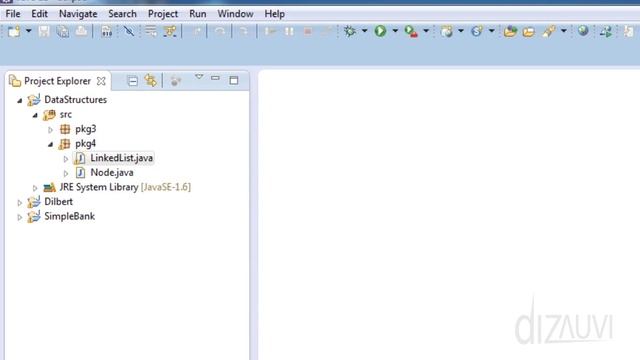
Task: Open the Search flashlight dropdown arrow
Action: click(x=564, y=31)
